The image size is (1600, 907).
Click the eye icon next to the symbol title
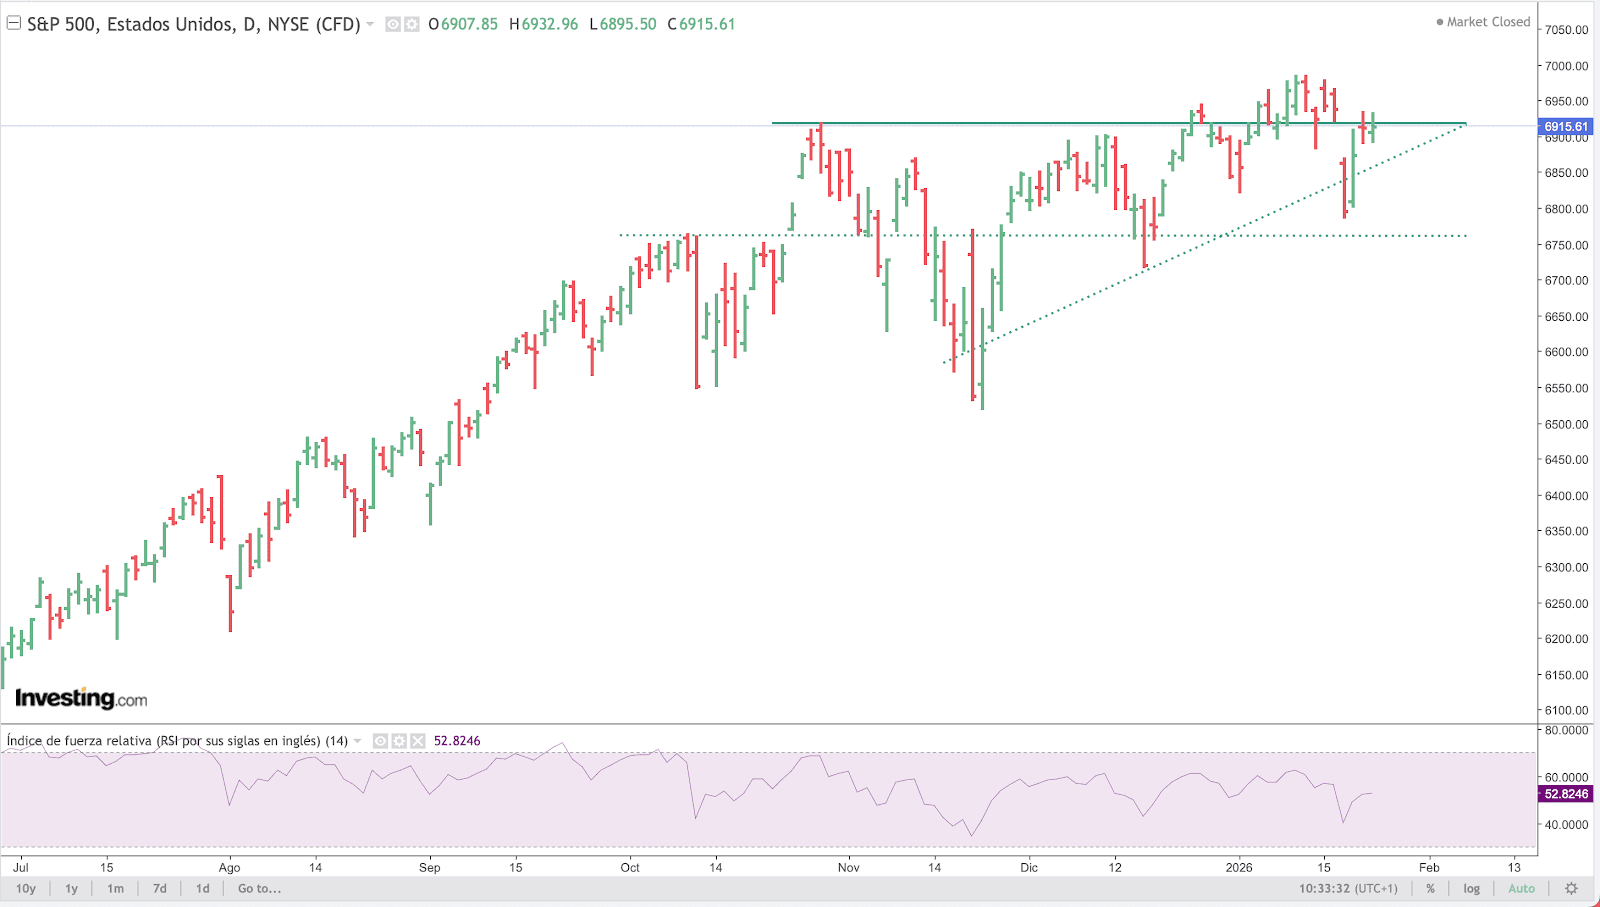(393, 24)
